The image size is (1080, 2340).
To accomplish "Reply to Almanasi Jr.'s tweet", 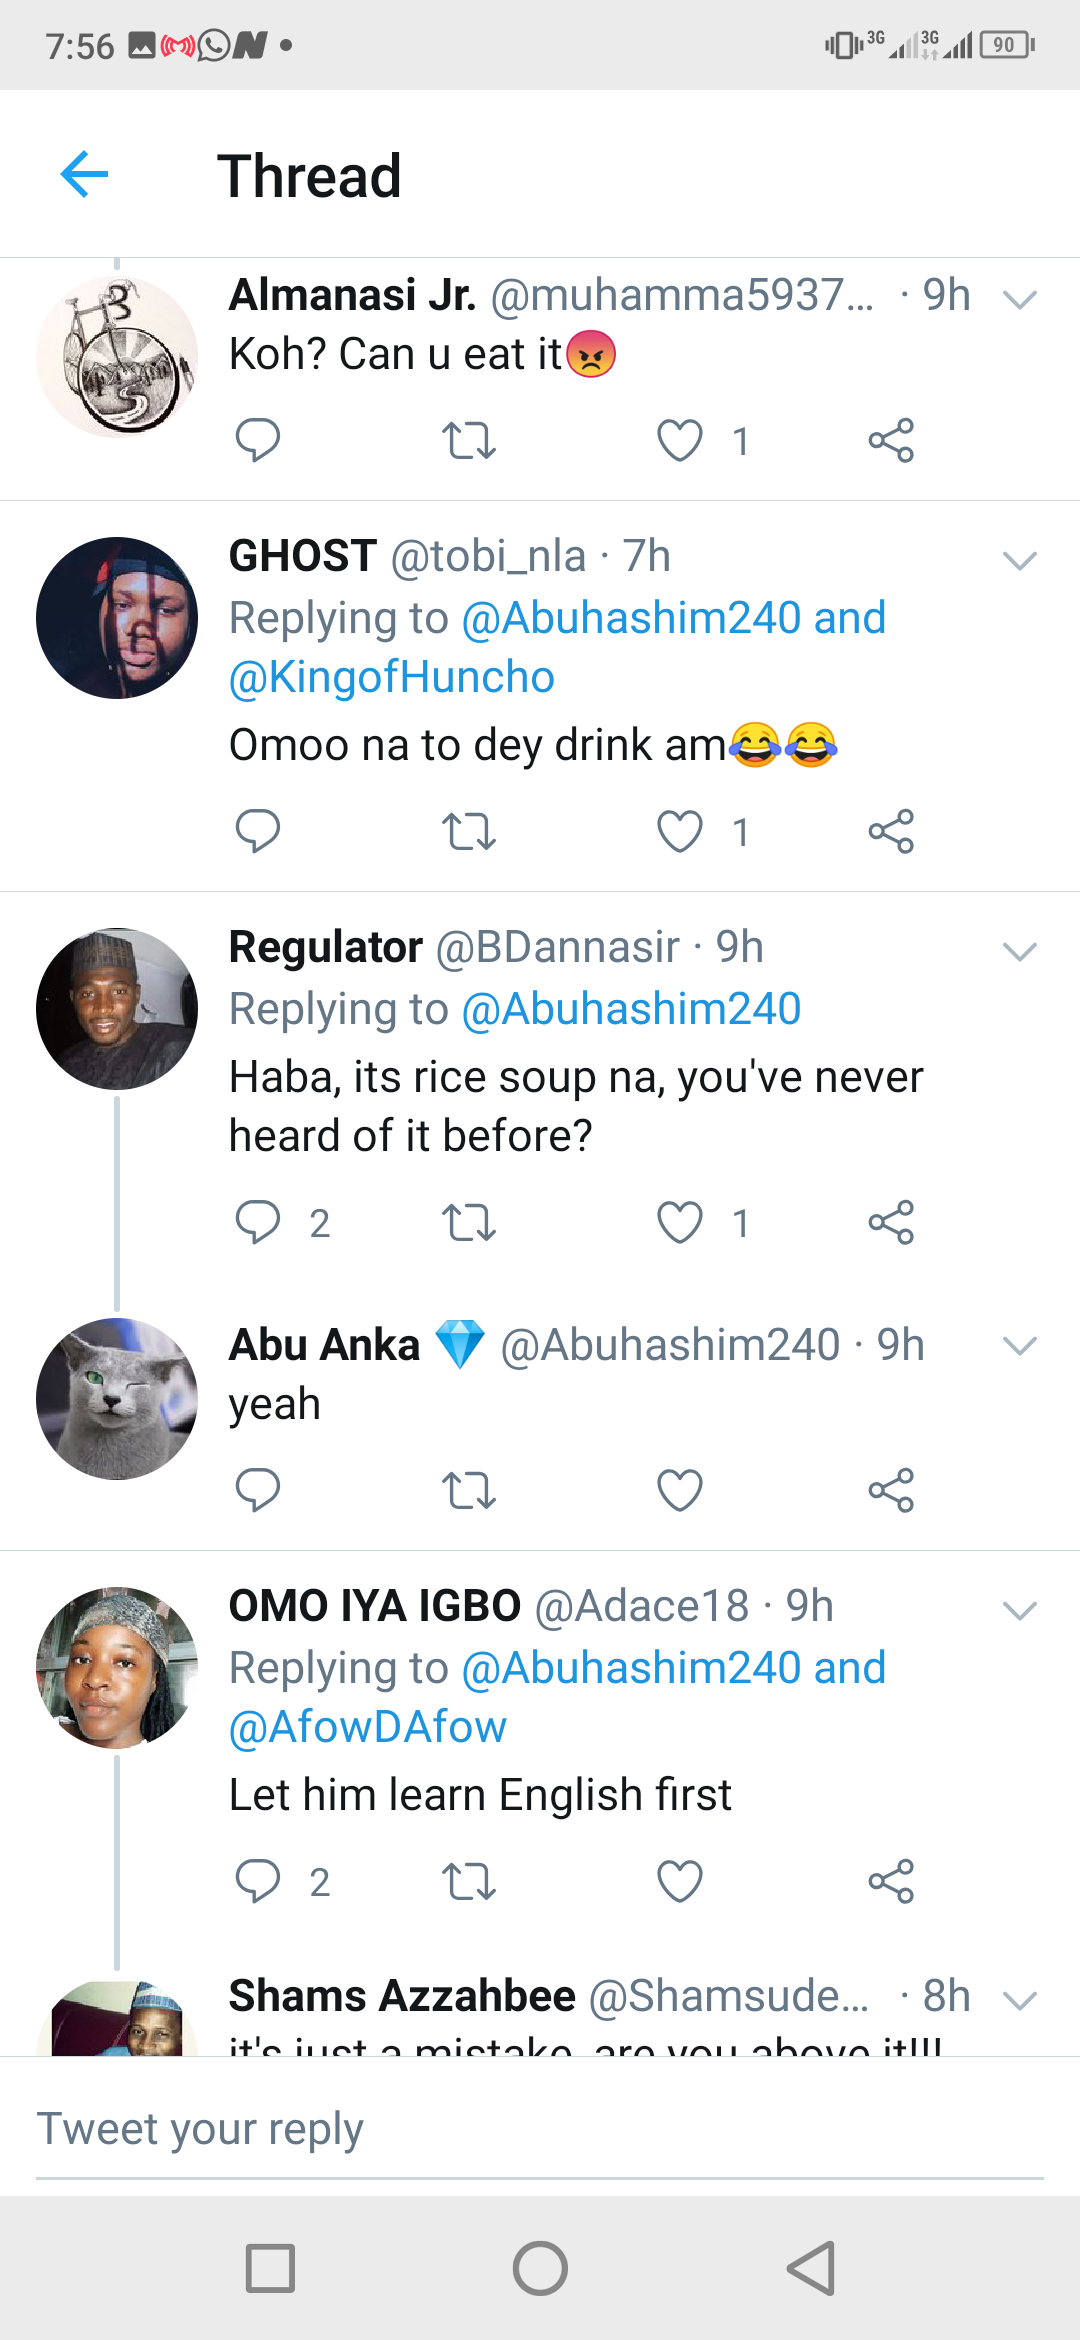I will pos(257,440).
